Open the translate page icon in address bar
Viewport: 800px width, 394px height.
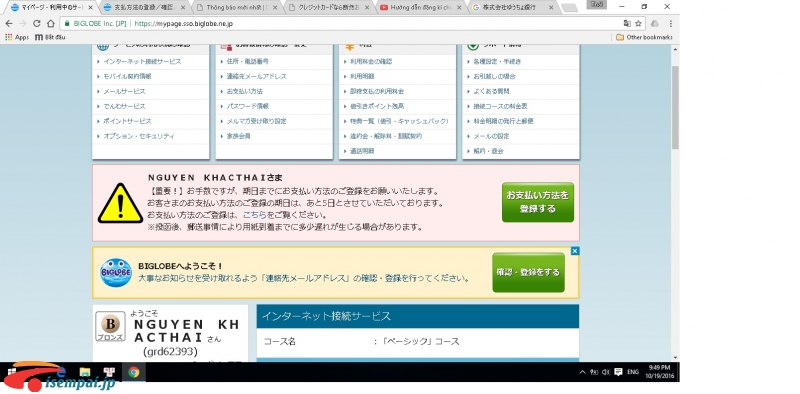627,23
